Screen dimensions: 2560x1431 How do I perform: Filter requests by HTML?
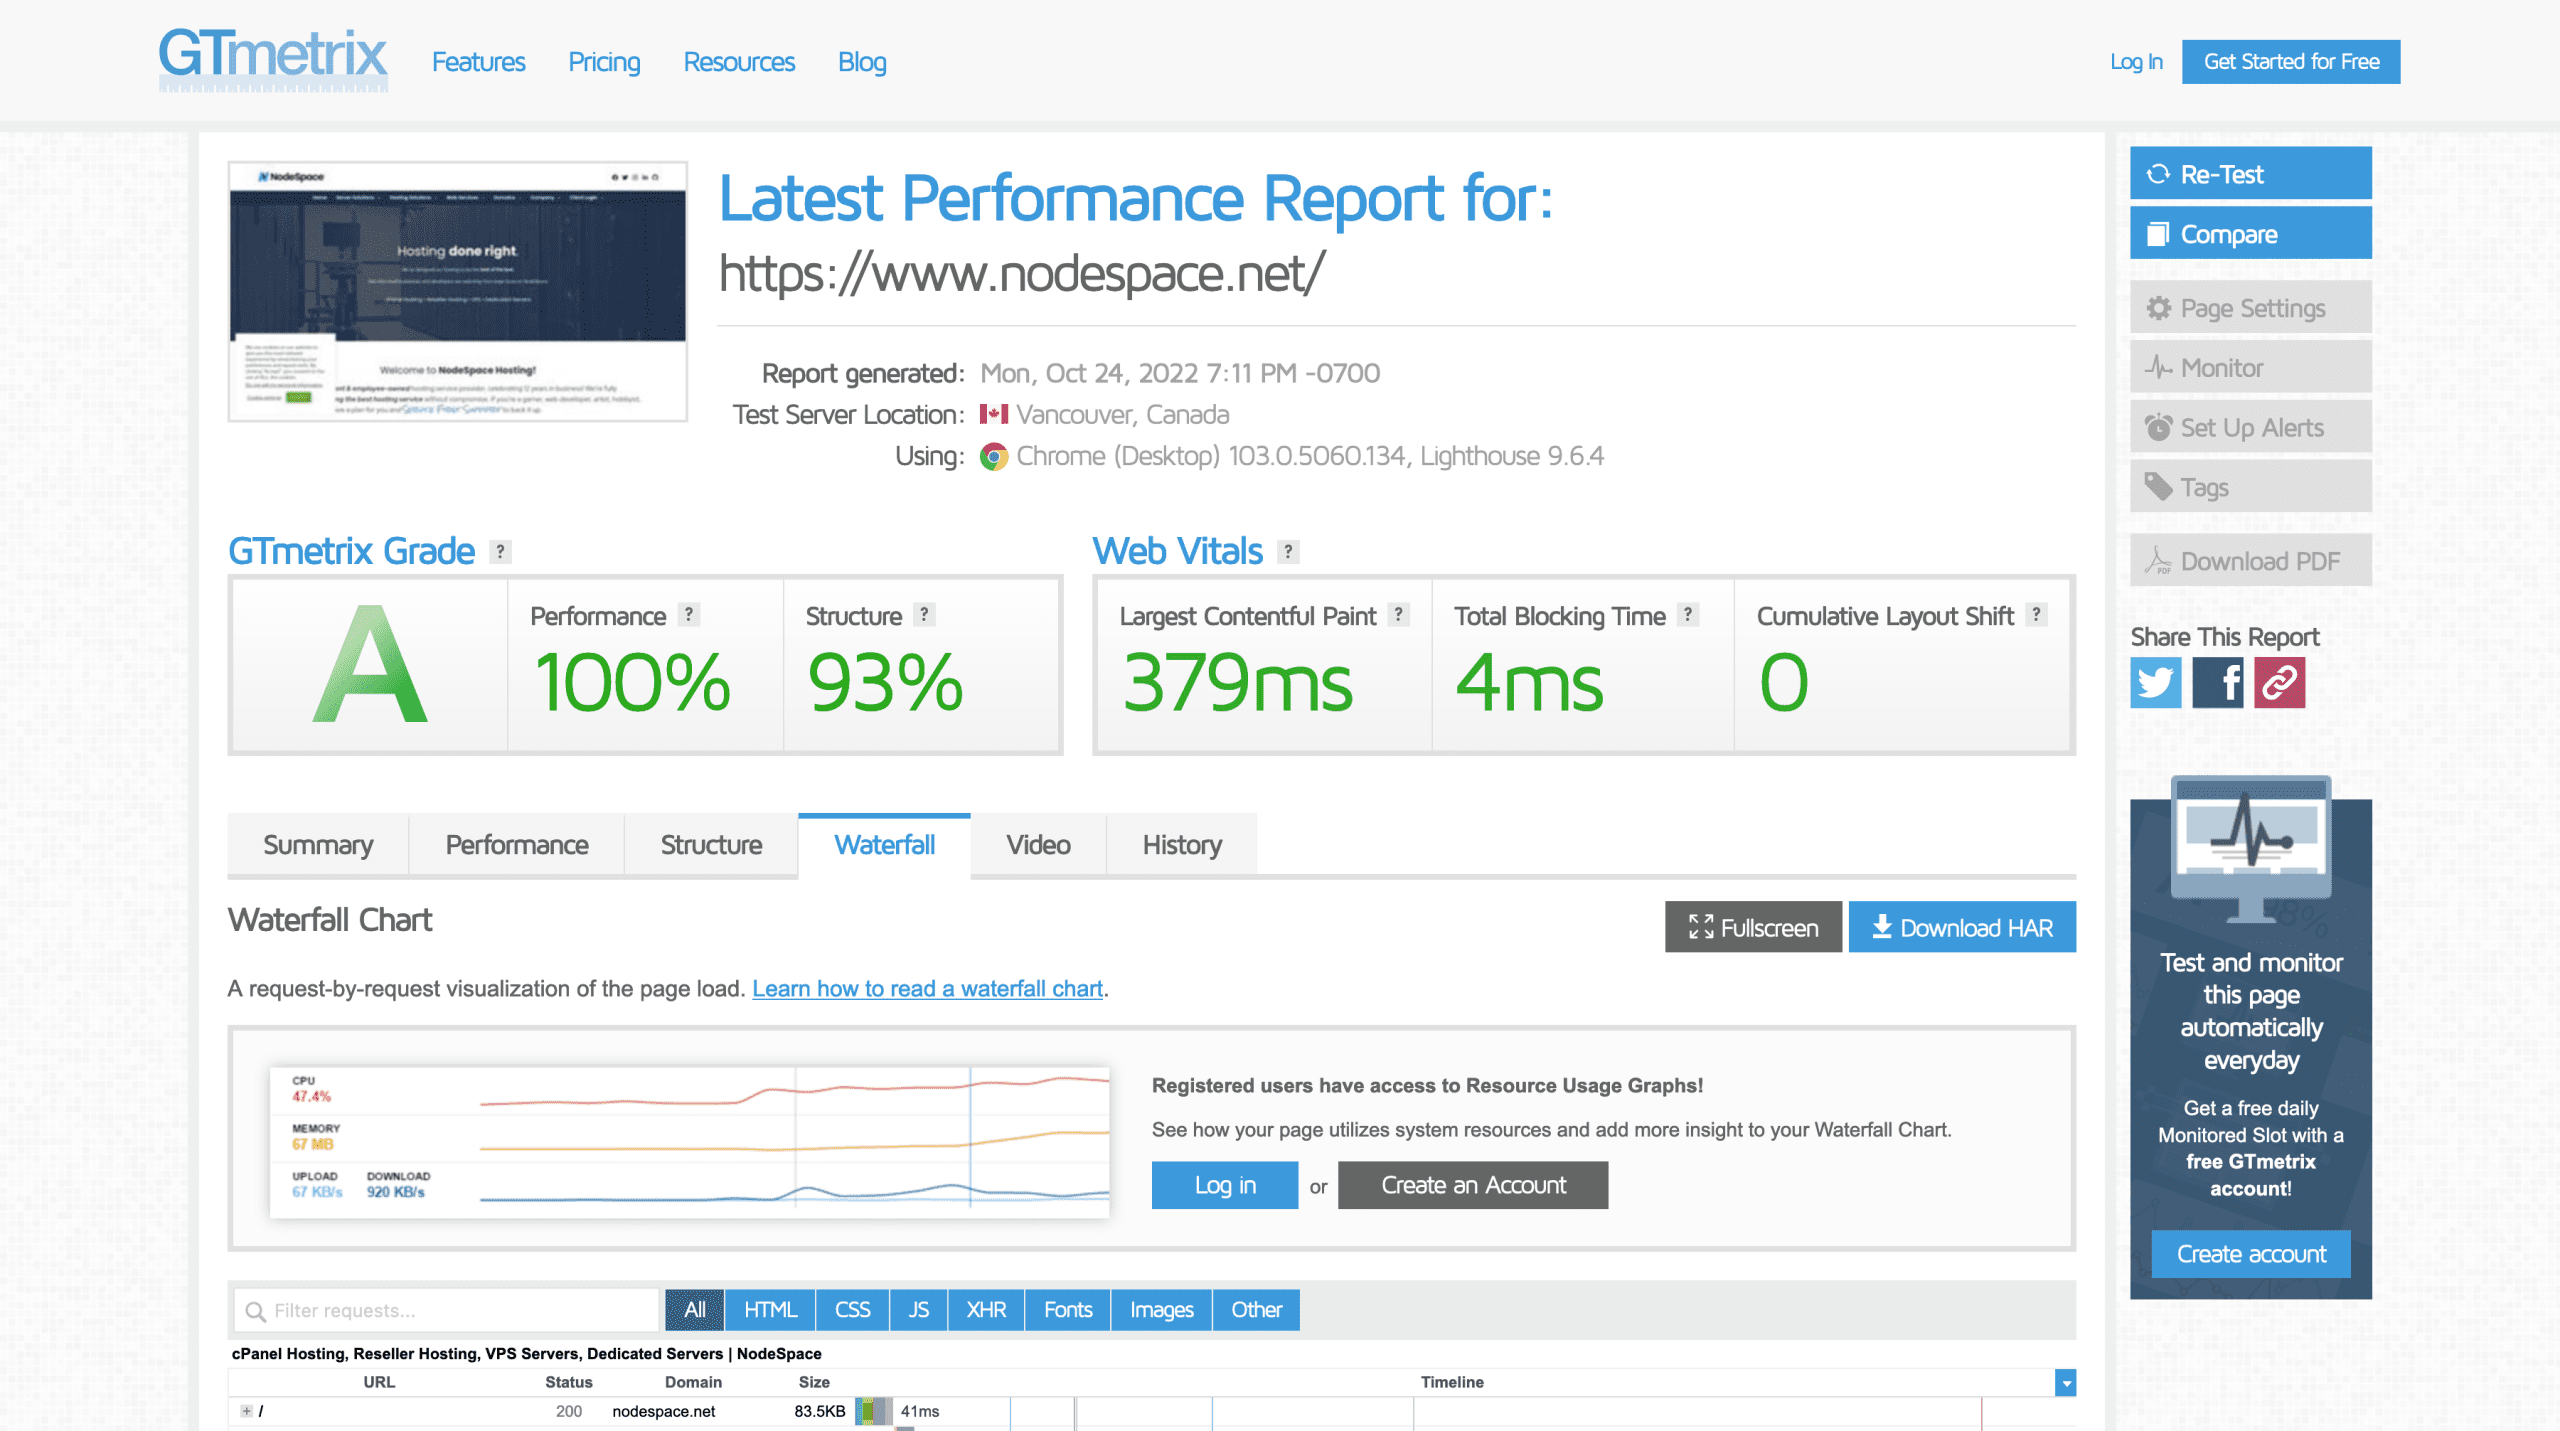click(x=770, y=1311)
